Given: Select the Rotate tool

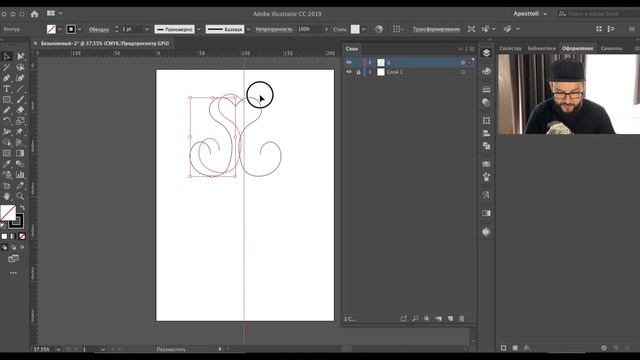Looking at the screenshot, I should click(7, 121).
